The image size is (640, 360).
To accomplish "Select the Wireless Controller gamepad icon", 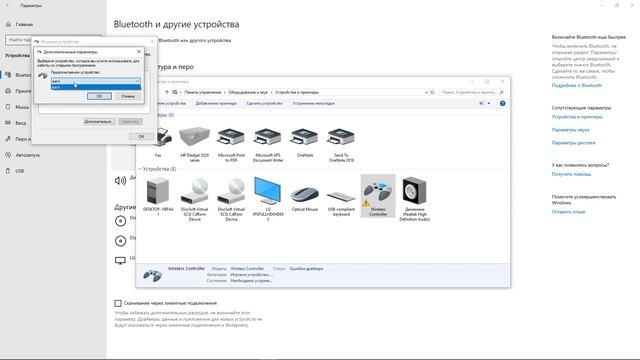I will point(378,192).
